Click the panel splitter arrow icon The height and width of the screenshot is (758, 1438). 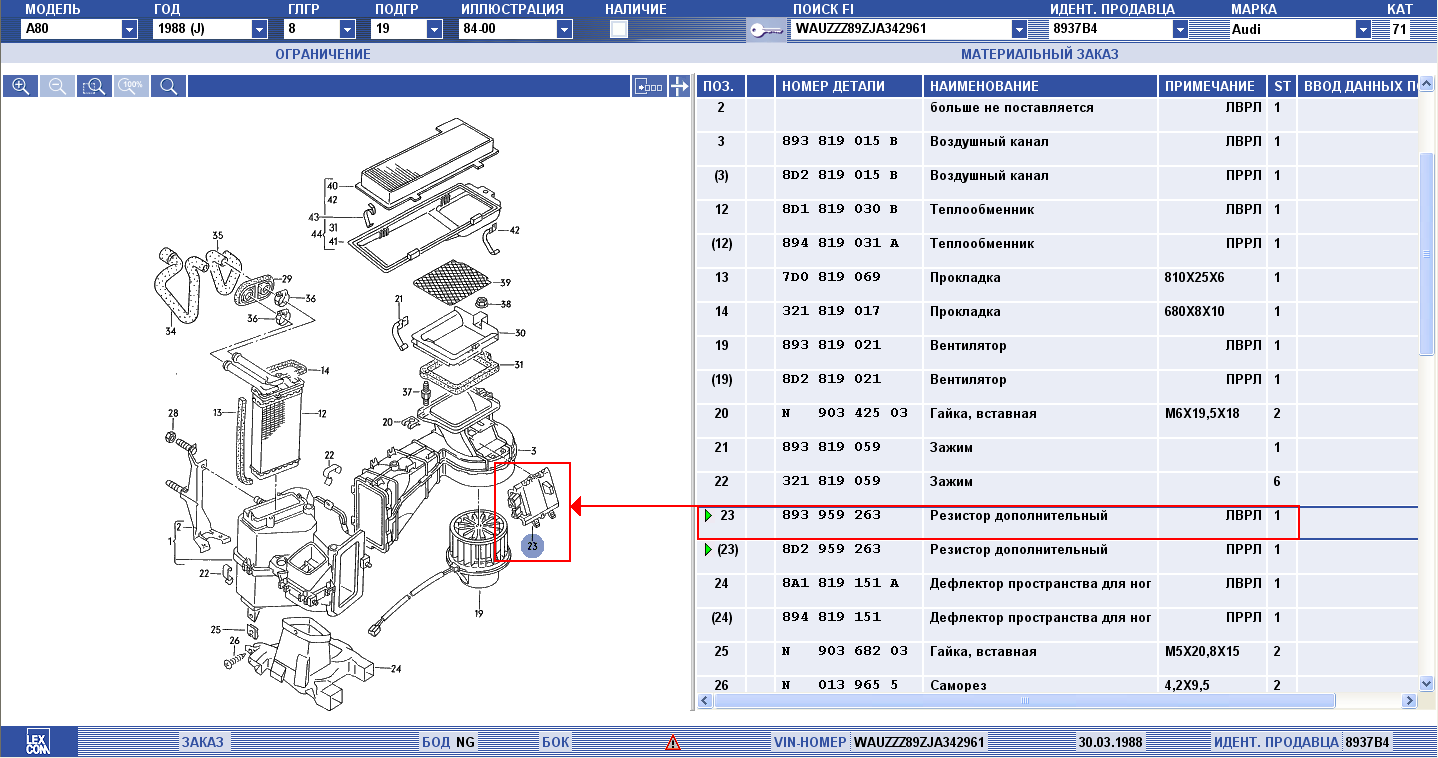pyautogui.click(x=680, y=87)
